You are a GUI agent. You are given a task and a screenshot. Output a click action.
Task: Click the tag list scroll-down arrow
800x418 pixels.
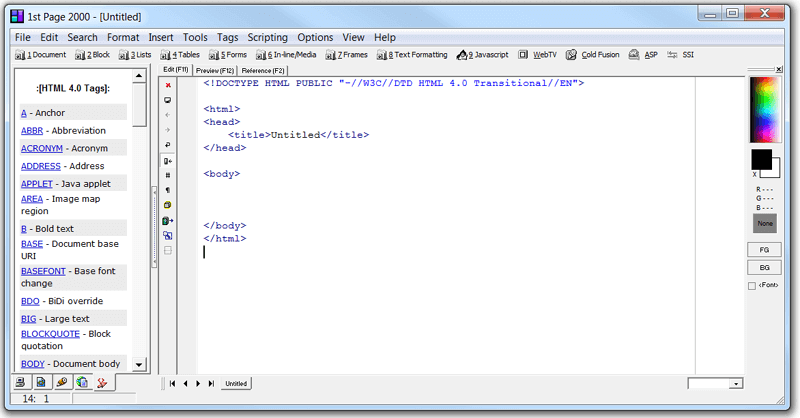click(x=139, y=364)
